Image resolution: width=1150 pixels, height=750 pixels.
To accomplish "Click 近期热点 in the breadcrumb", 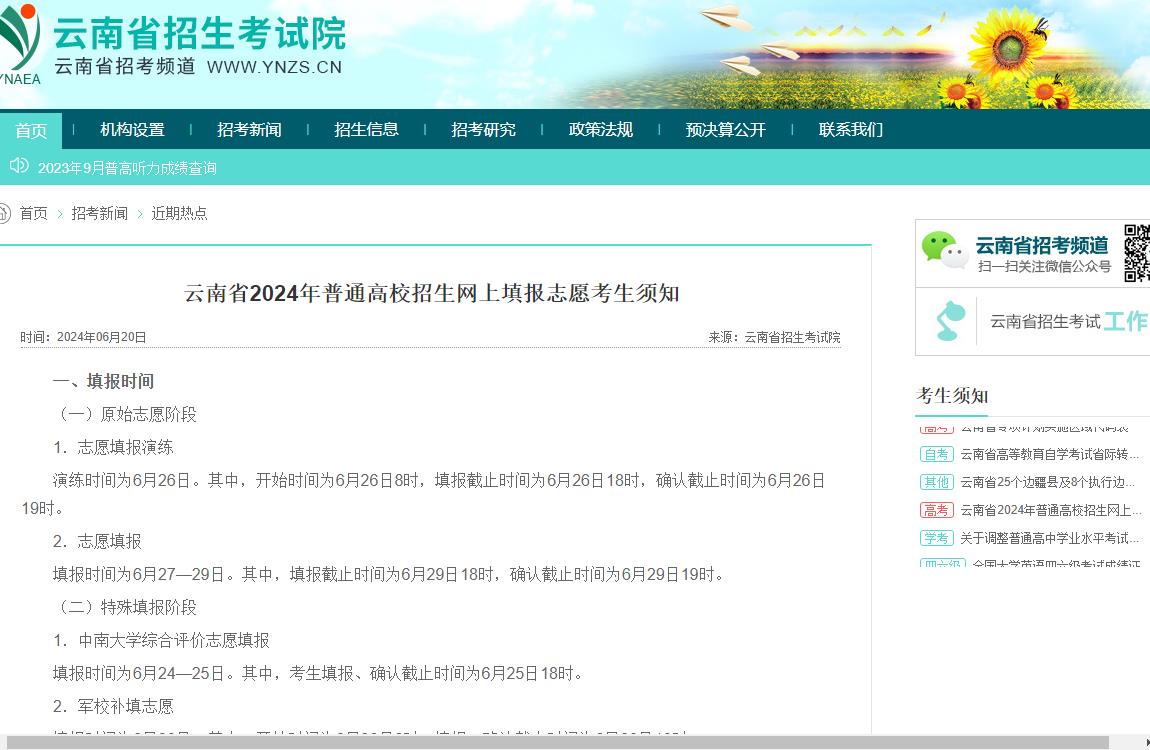I will [x=179, y=213].
